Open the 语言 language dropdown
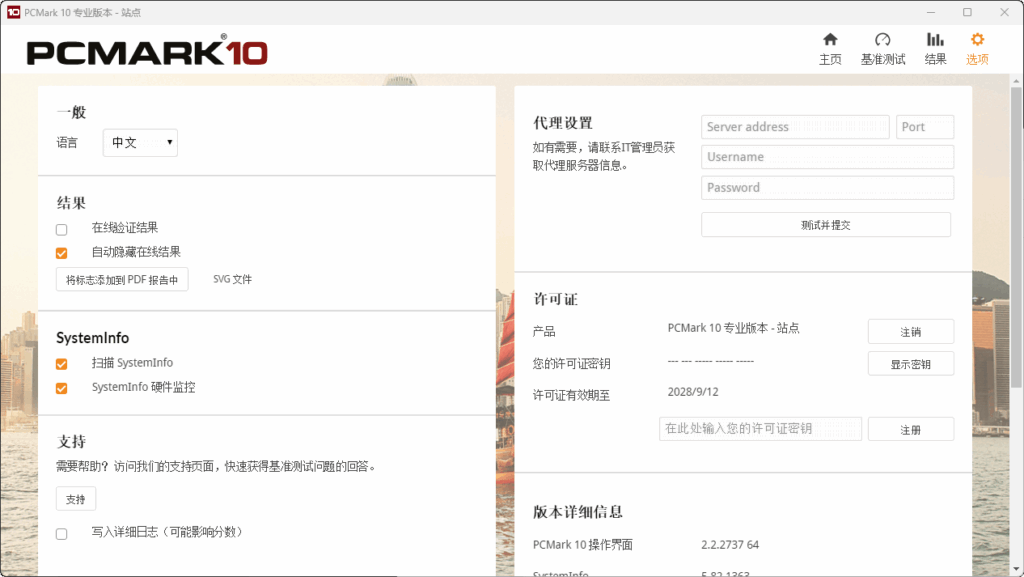 coord(139,143)
